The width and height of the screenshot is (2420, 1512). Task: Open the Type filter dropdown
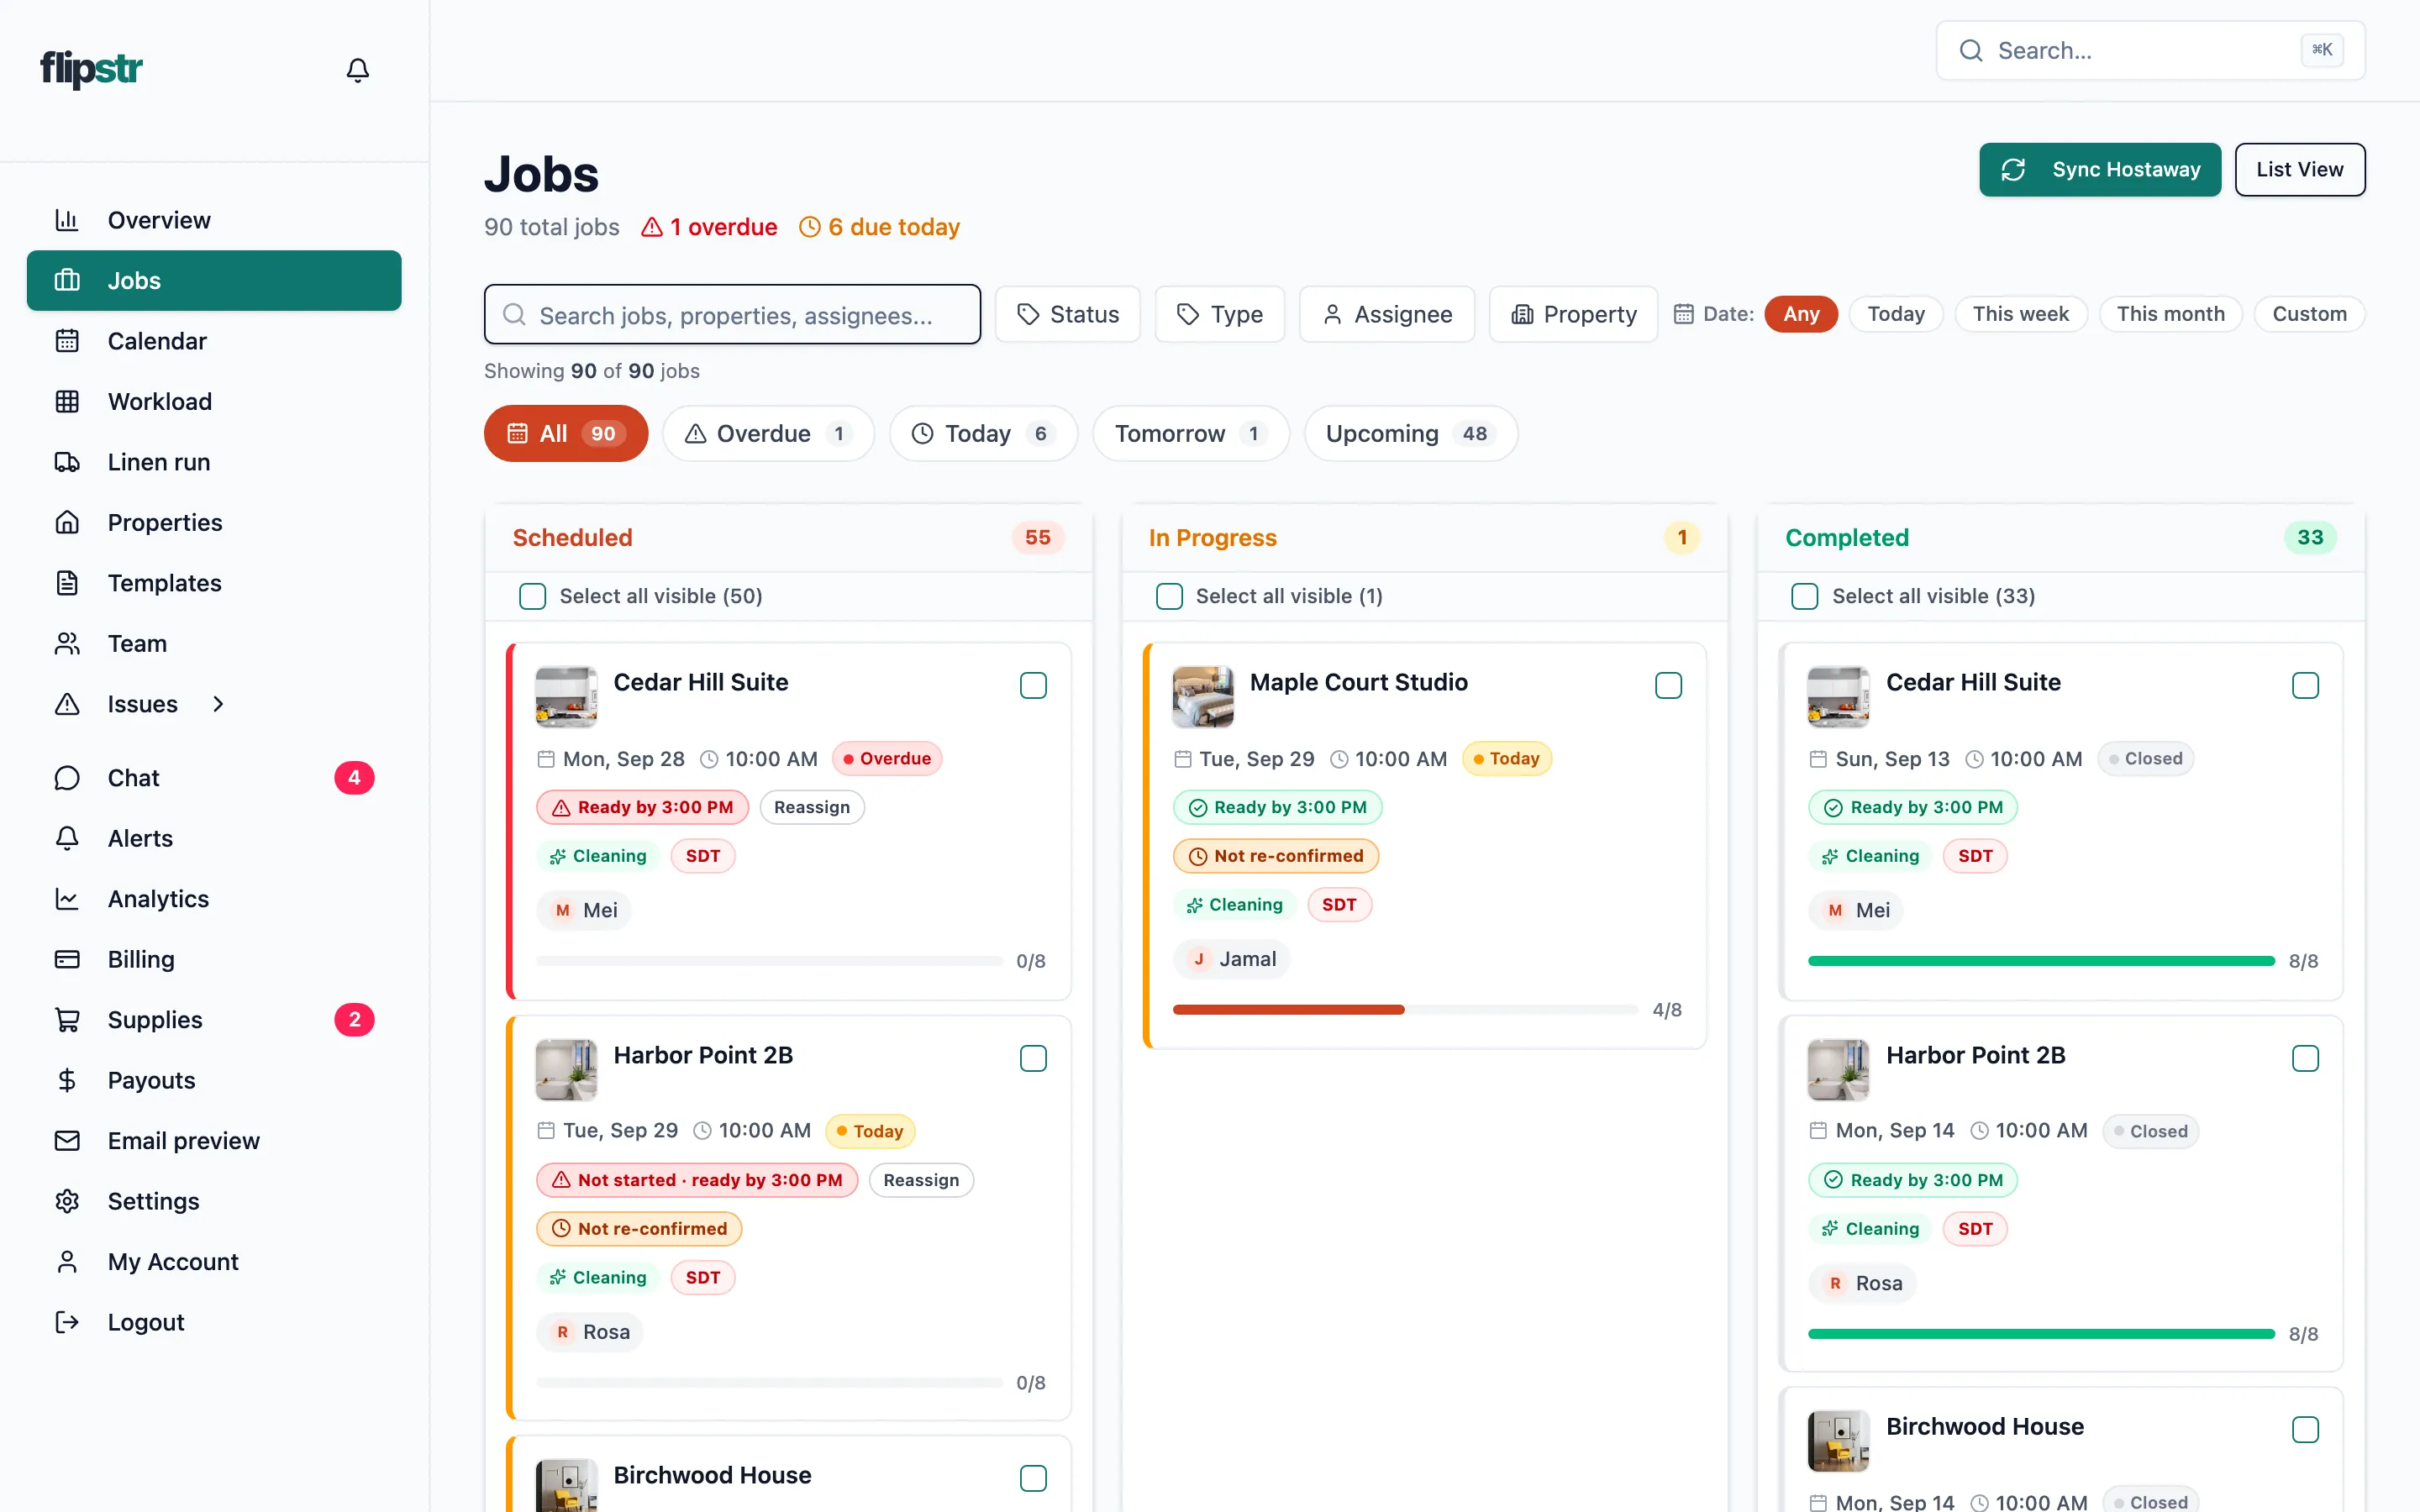click(1219, 315)
